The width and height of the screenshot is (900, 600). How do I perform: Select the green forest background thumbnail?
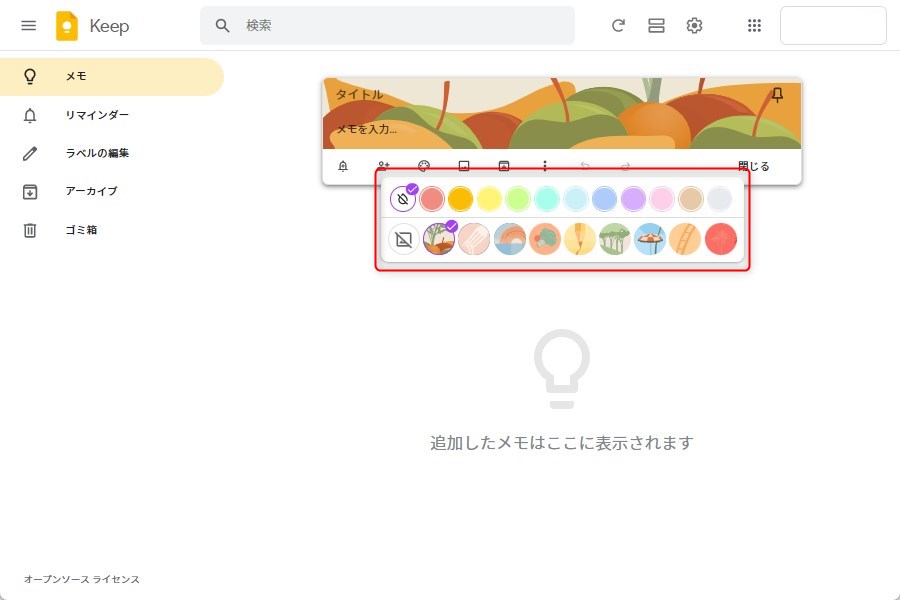point(615,239)
